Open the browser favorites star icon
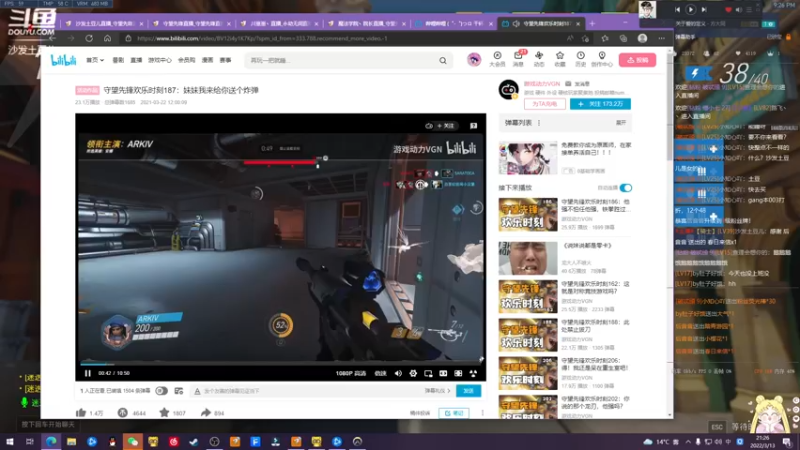Image resolution: width=800 pixels, height=450 pixels. click(x=605, y=38)
